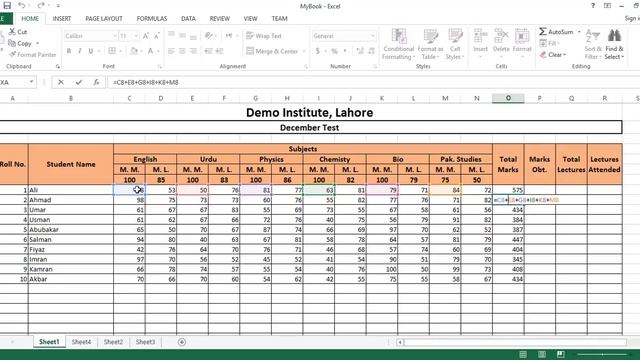Click inside the formula bar

point(372,82)
